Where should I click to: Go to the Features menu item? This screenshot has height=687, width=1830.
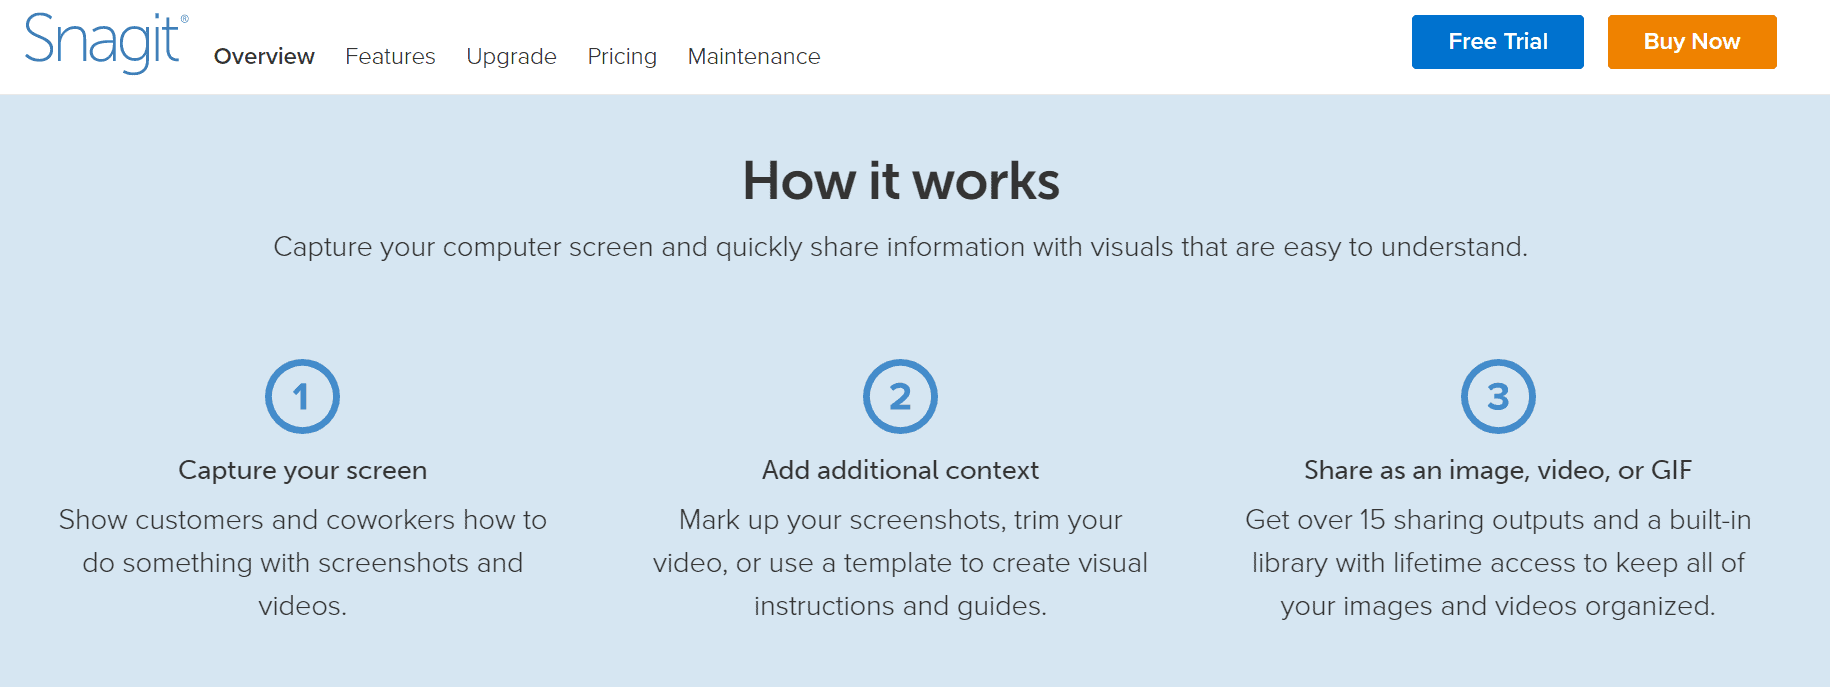[x=390, y=57]
